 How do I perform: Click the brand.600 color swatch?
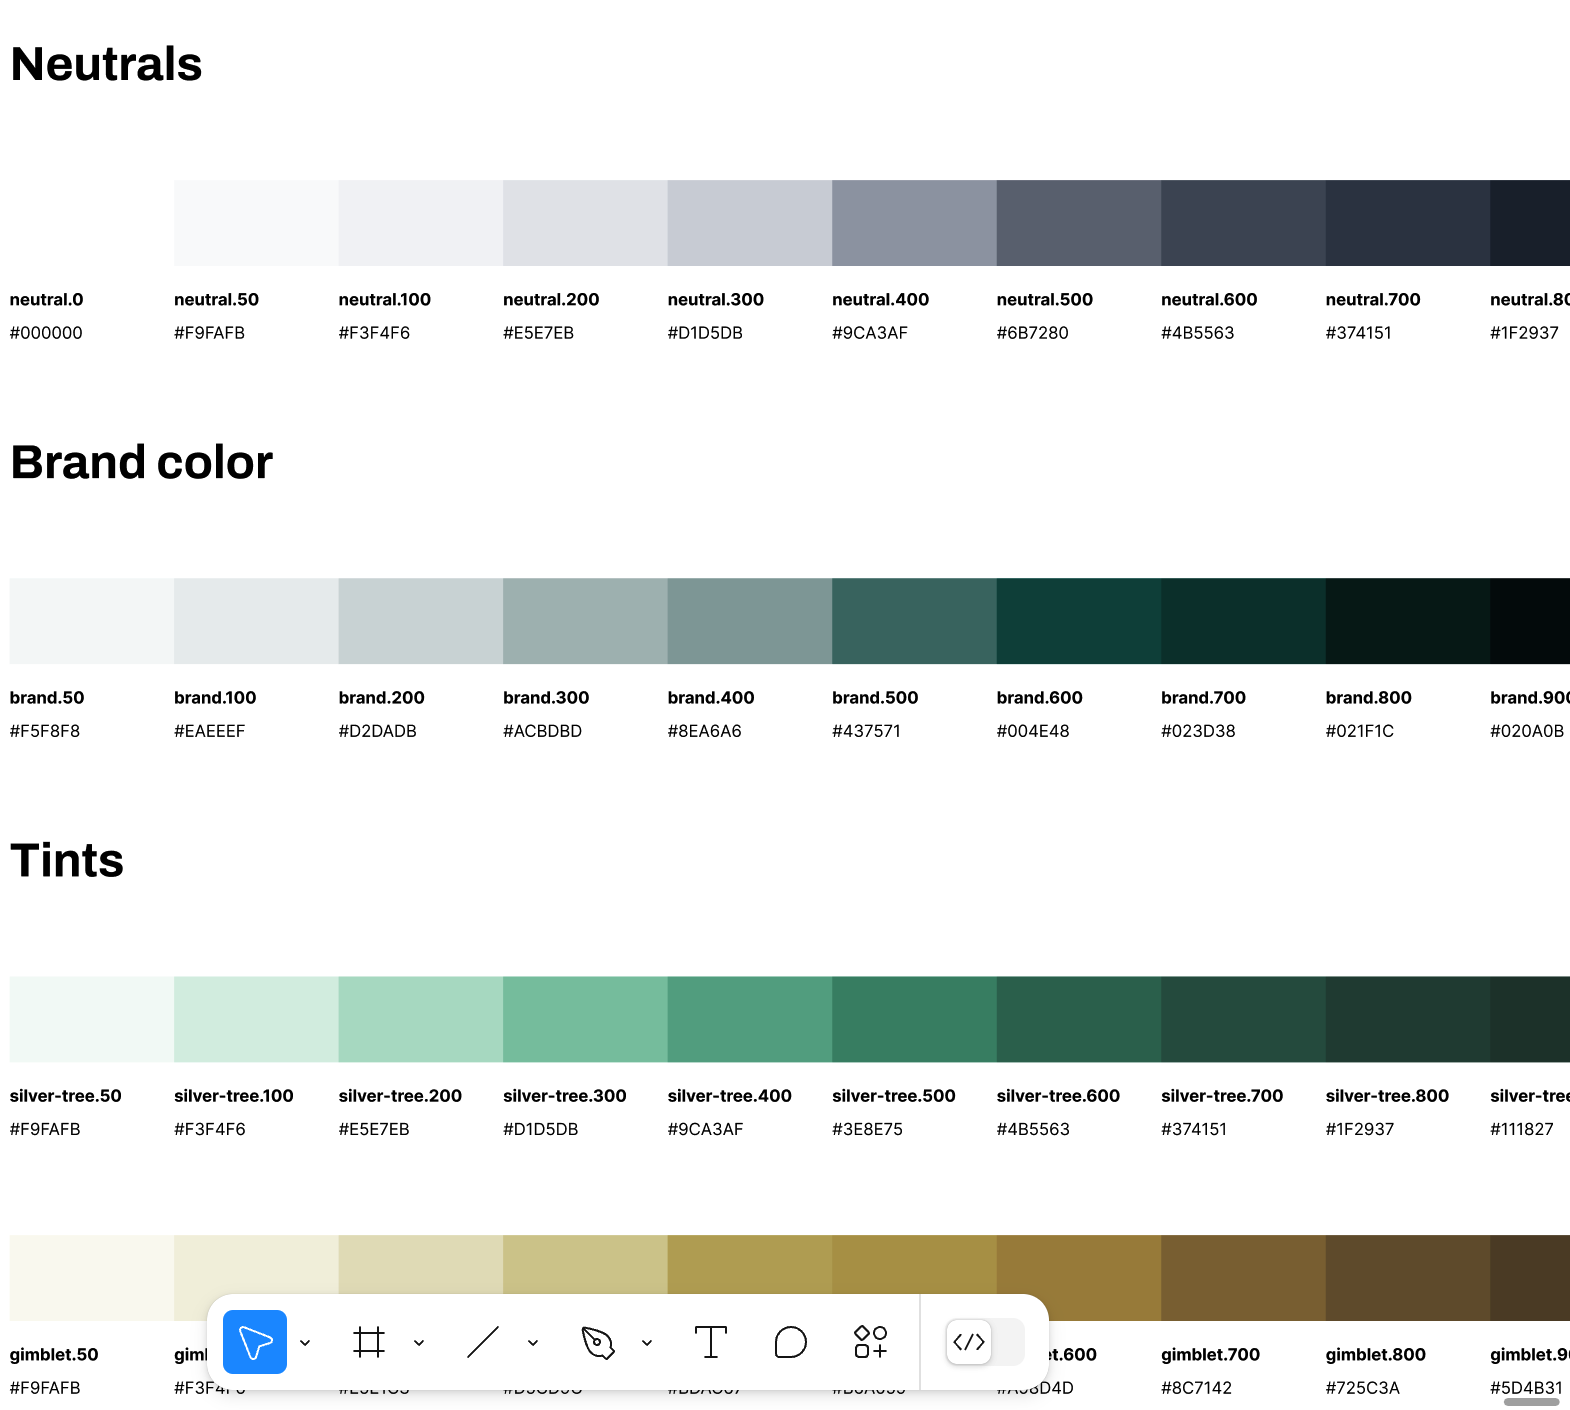1078,621
